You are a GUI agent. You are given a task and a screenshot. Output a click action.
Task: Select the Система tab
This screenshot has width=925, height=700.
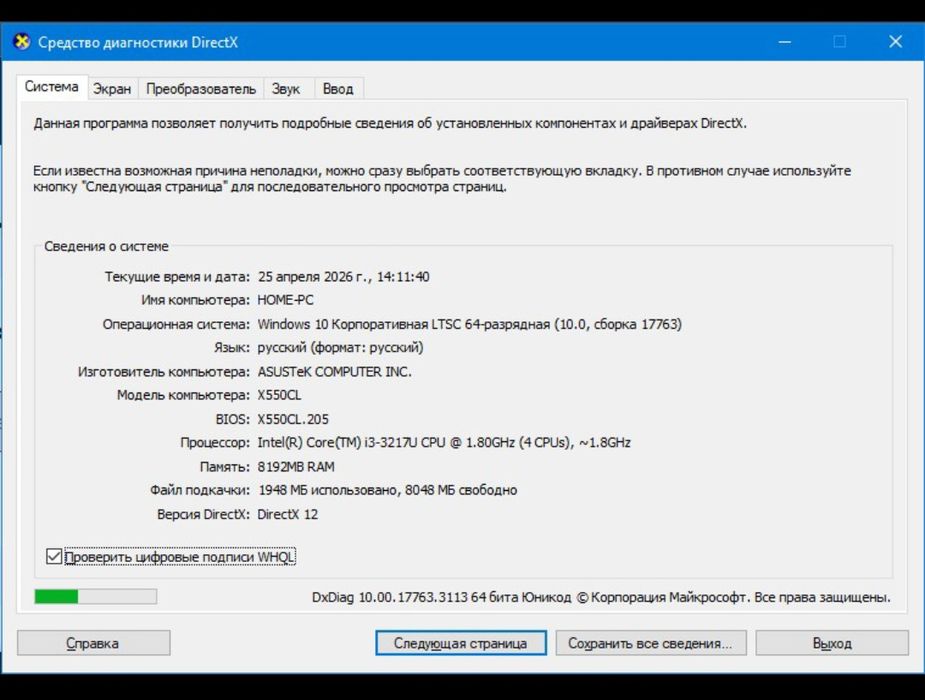click(x=52, y=87)
